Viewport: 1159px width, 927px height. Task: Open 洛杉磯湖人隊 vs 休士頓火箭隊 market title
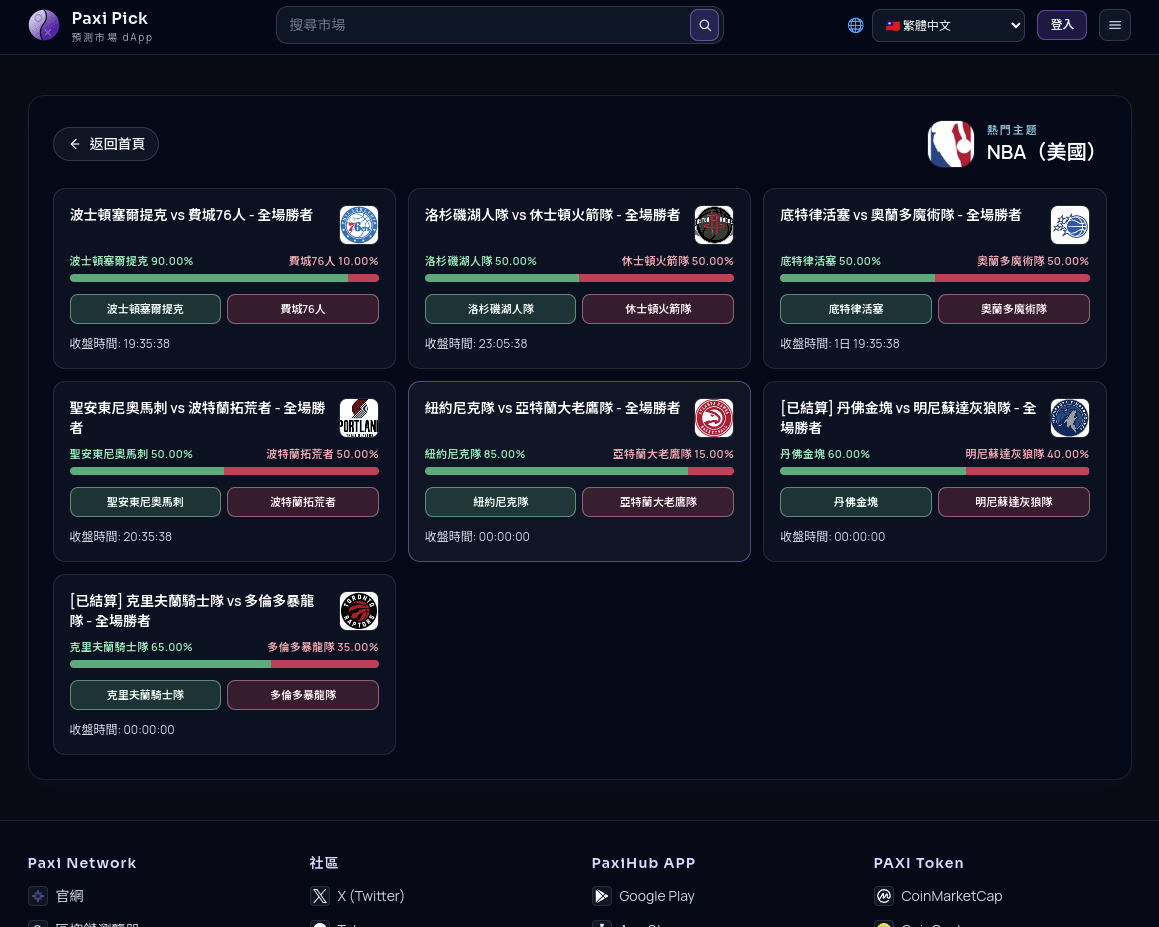[x=552, y=215]
